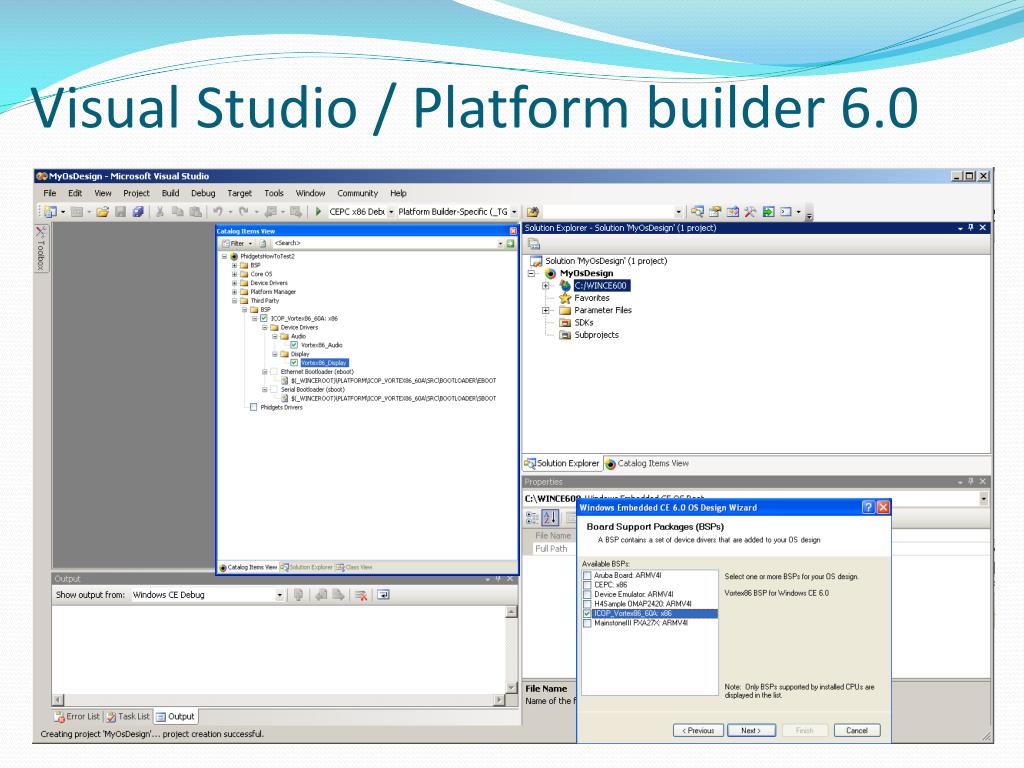Uncheck the Vortex86_Audio catalog item
The image size is (1024, 768).
(294, 345)
